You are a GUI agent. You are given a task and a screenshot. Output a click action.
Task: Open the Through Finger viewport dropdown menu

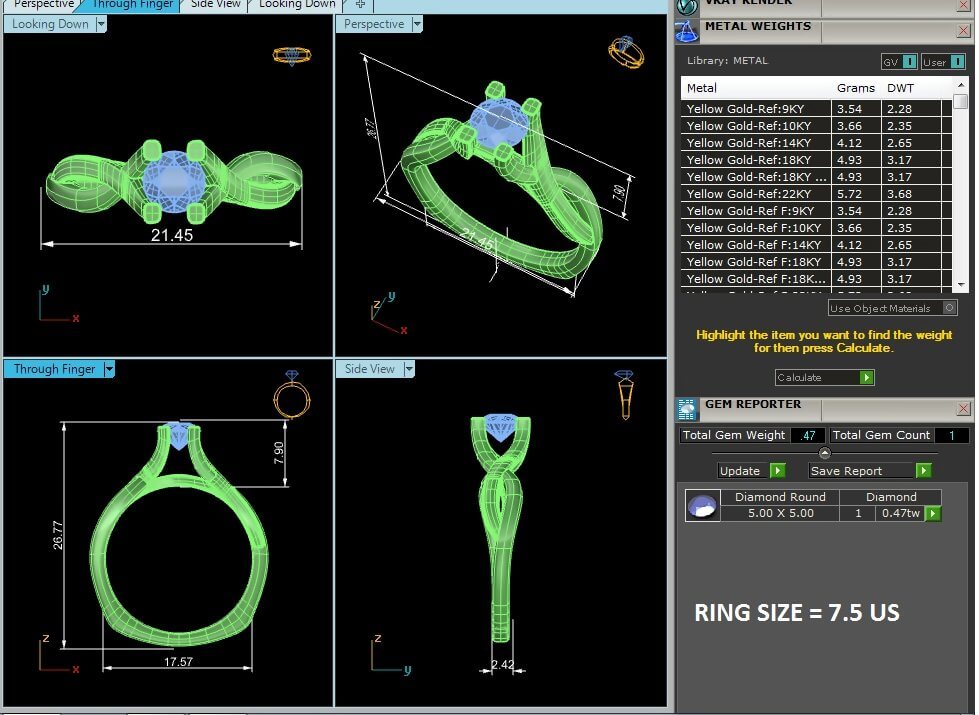click(x=109, y=369)
